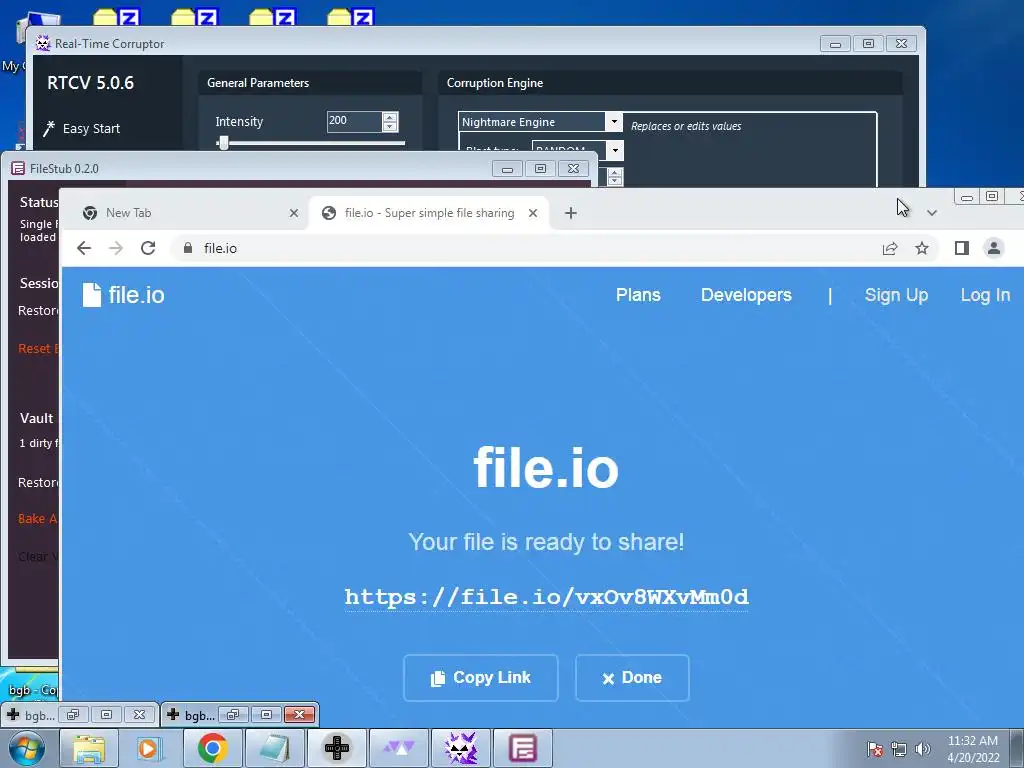
Task: Open Chrome side panel icon
Action: tap(961, 248)
